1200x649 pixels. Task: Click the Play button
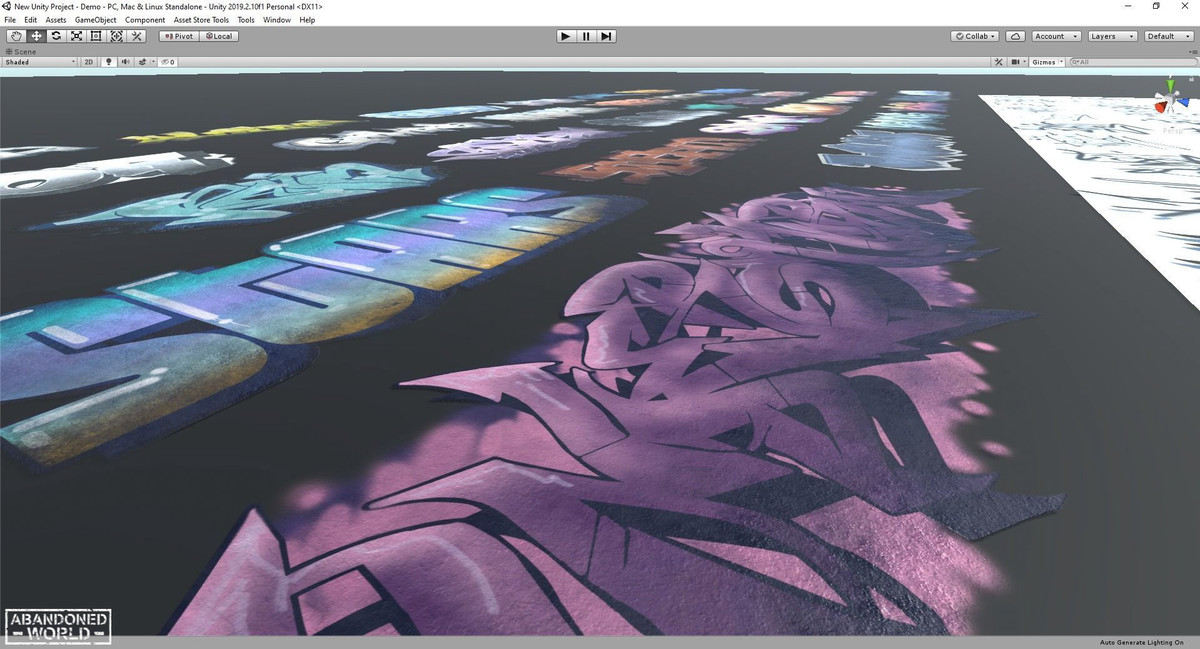coord(565,36)
